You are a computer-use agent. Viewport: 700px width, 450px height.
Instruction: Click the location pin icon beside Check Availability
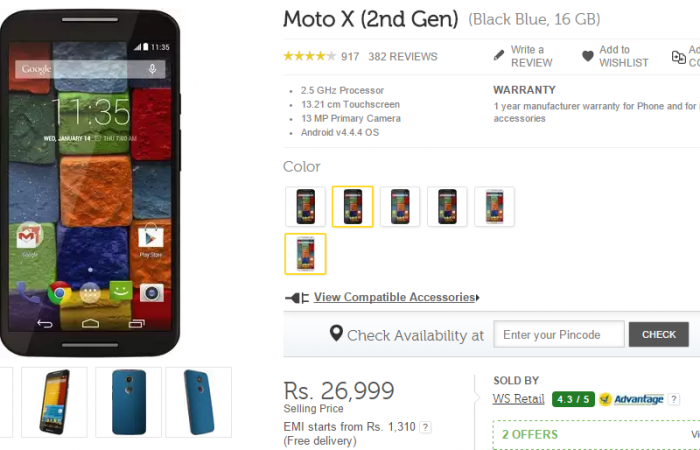[x=336, y=333]
